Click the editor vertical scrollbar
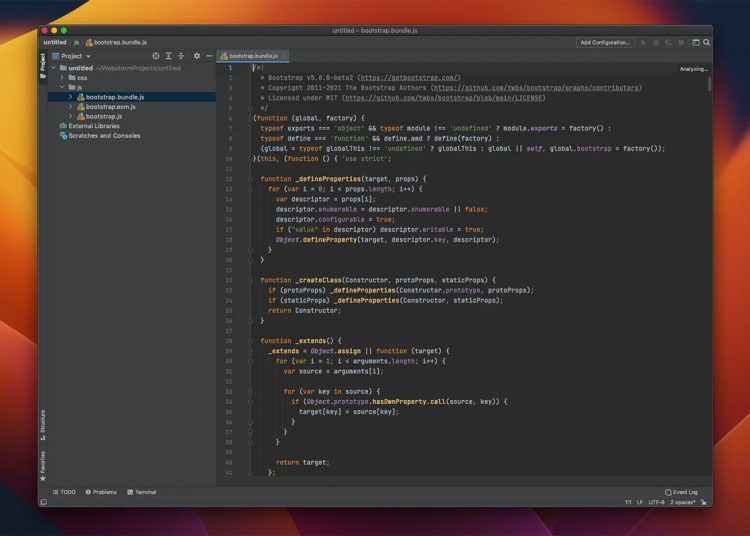Viewport: 750px width, 536px height. tap(710, 86)
